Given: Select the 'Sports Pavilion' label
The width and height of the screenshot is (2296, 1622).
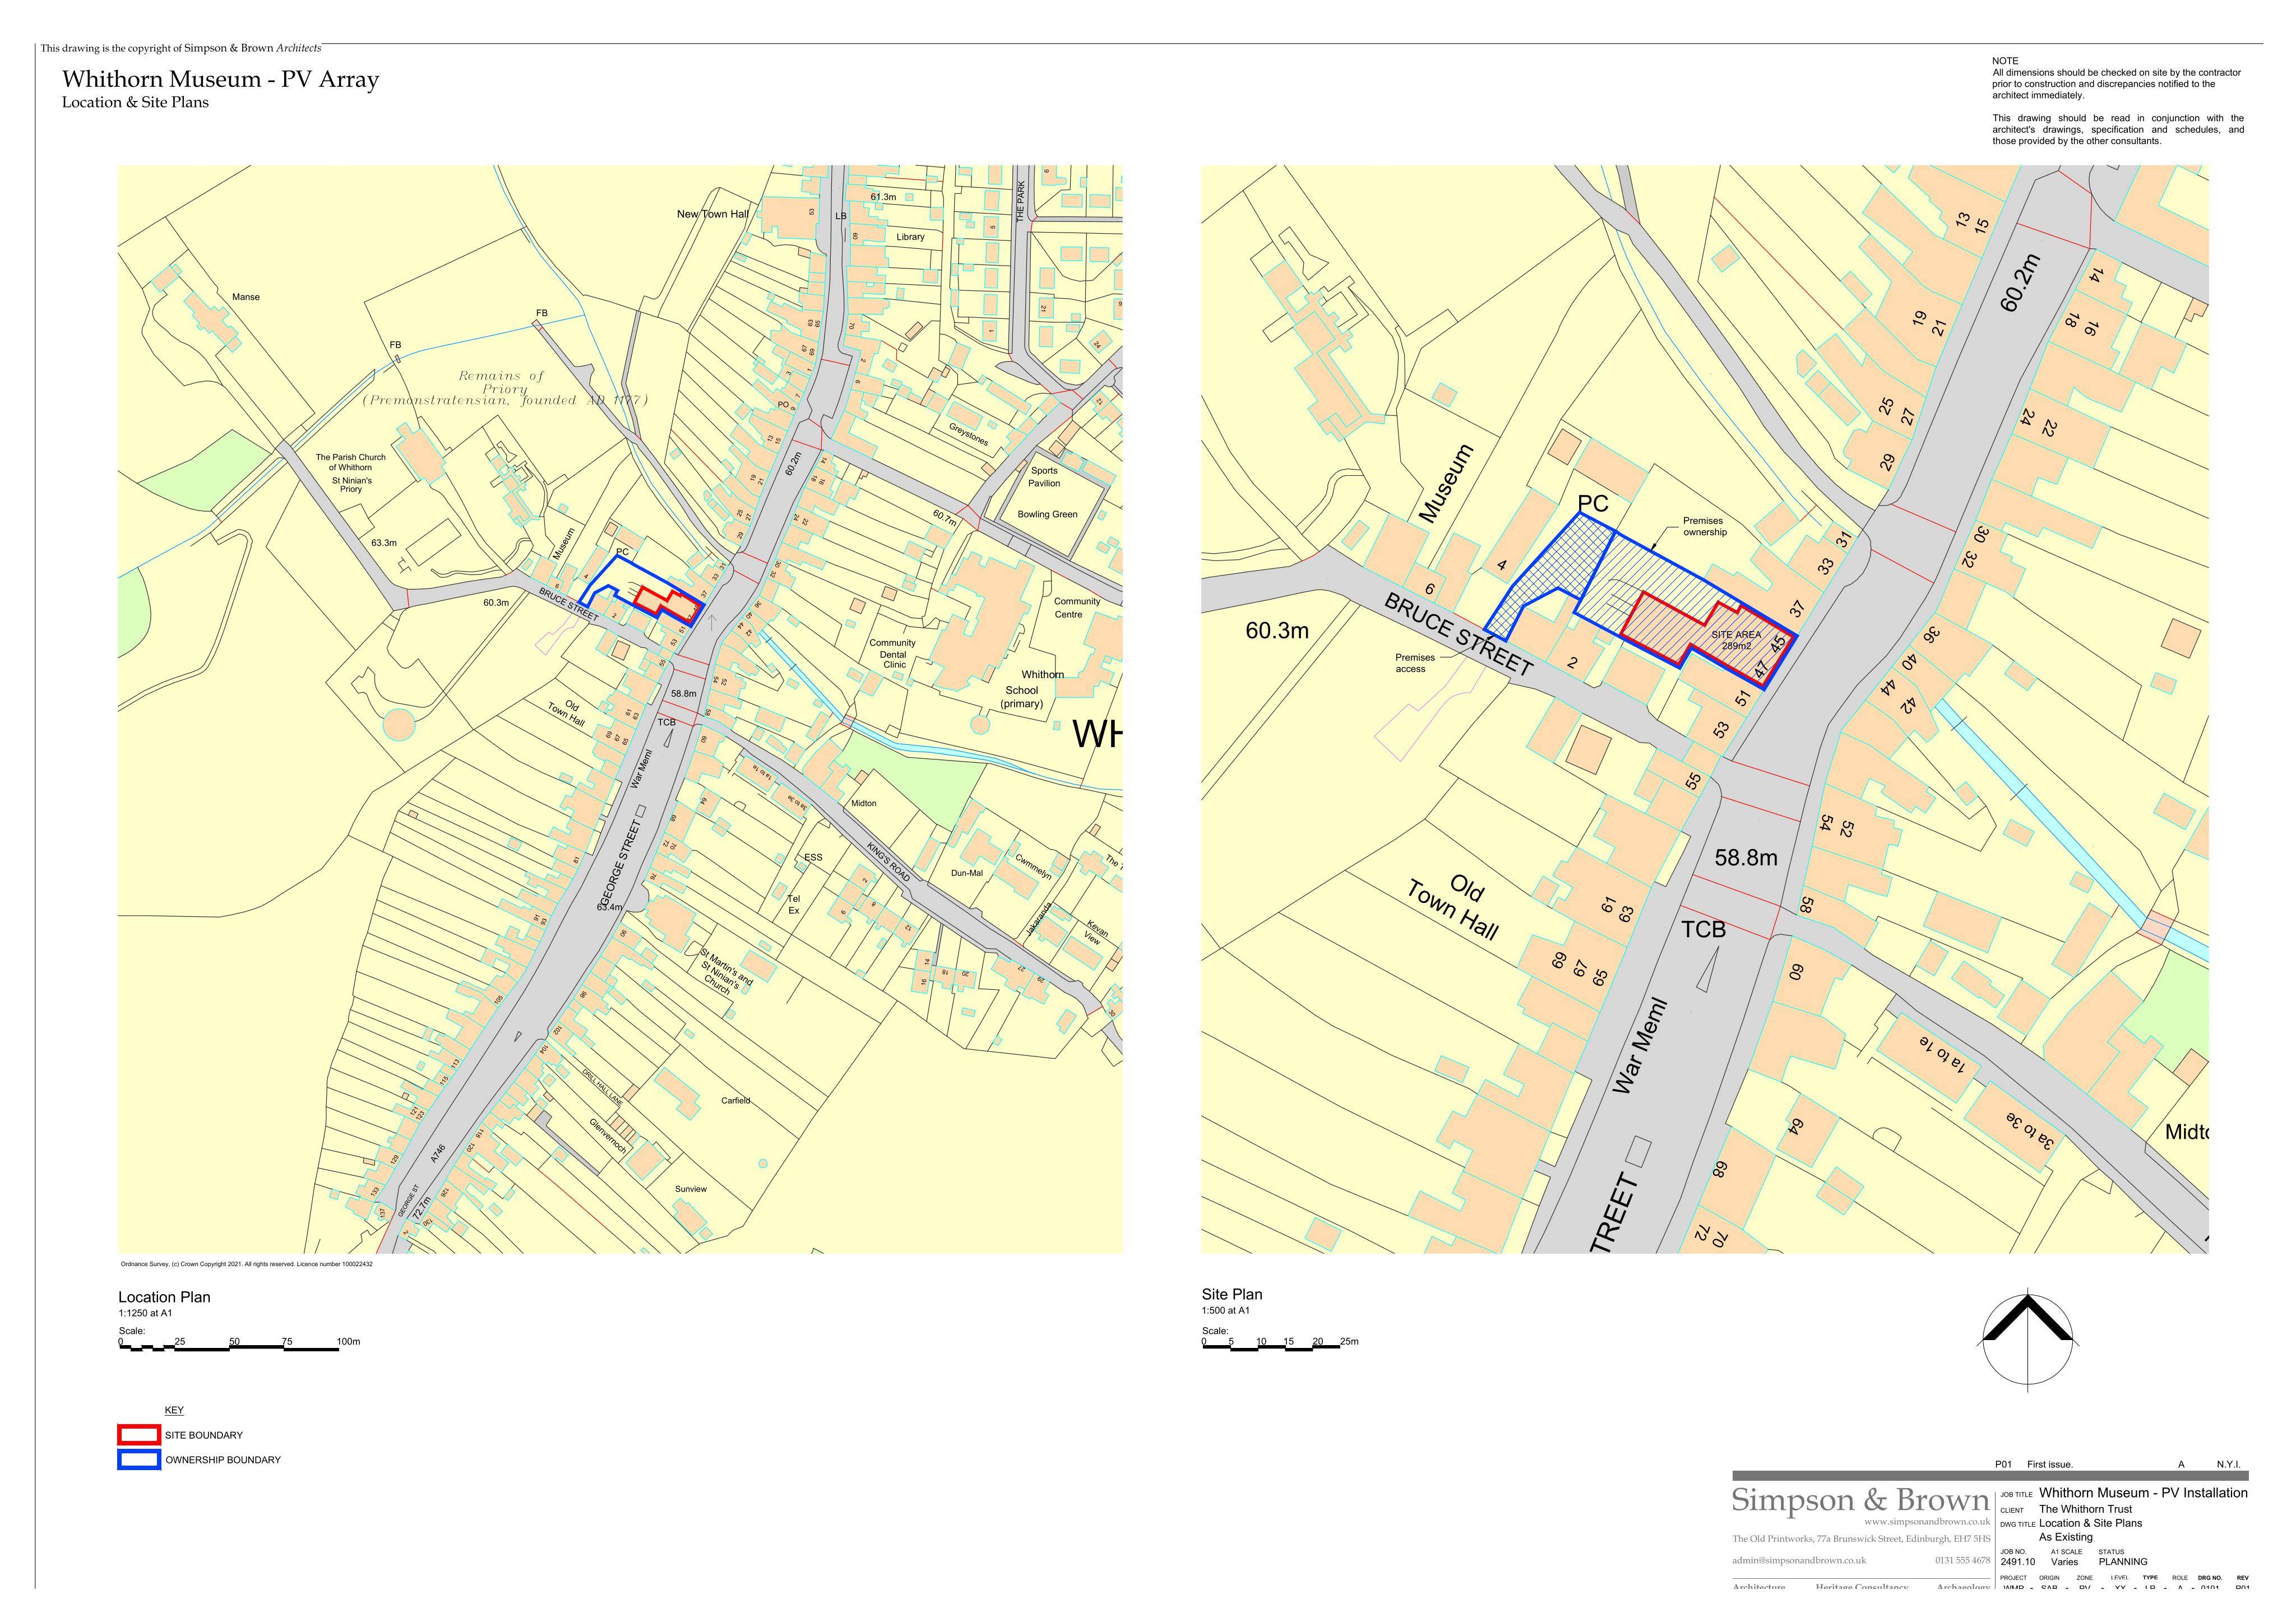Looking at the screenshot, I should 1044,476.
